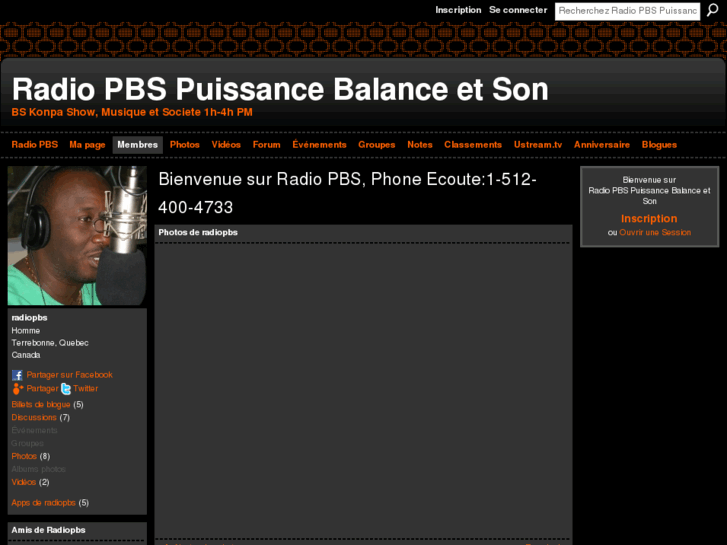Click the Photos de radiopbs heading
Viewport: 727px width, 545px height.
point(198,232)
